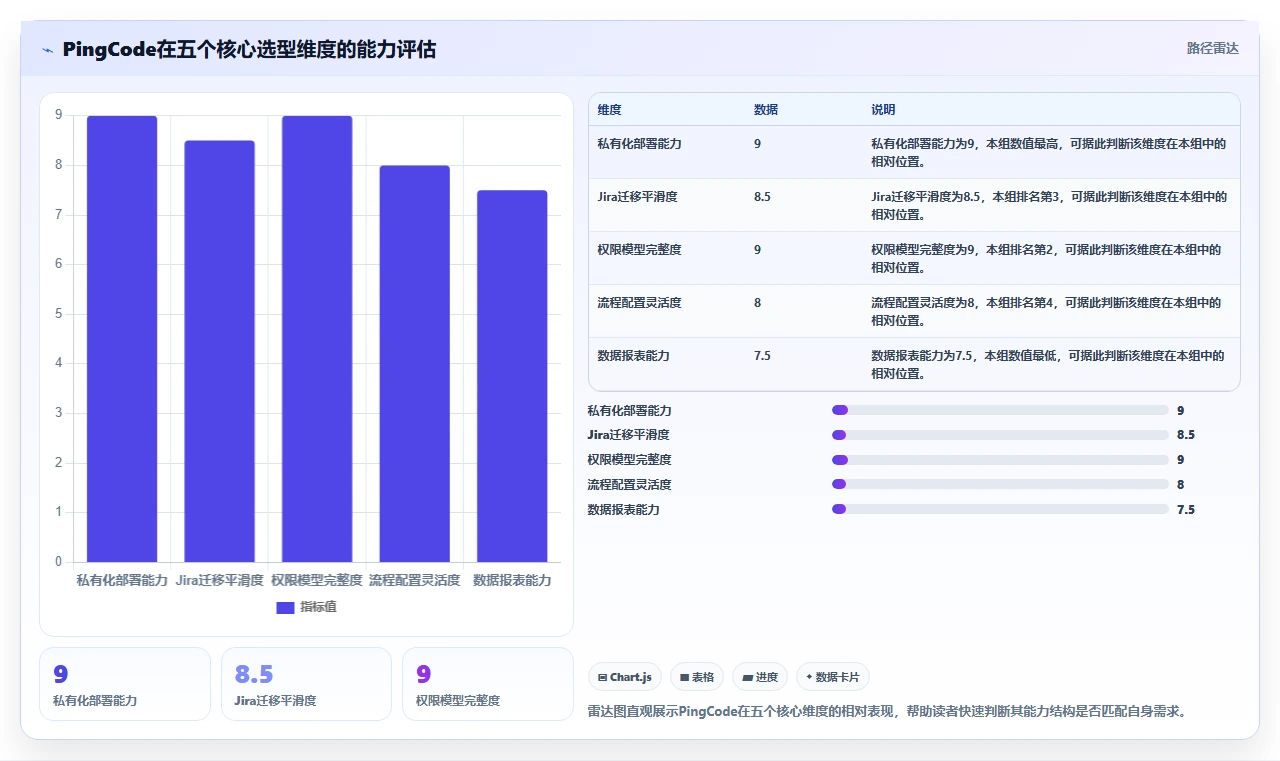
Task: Click the 流程配置灵活度 progress row label
Action: [629, 485]
